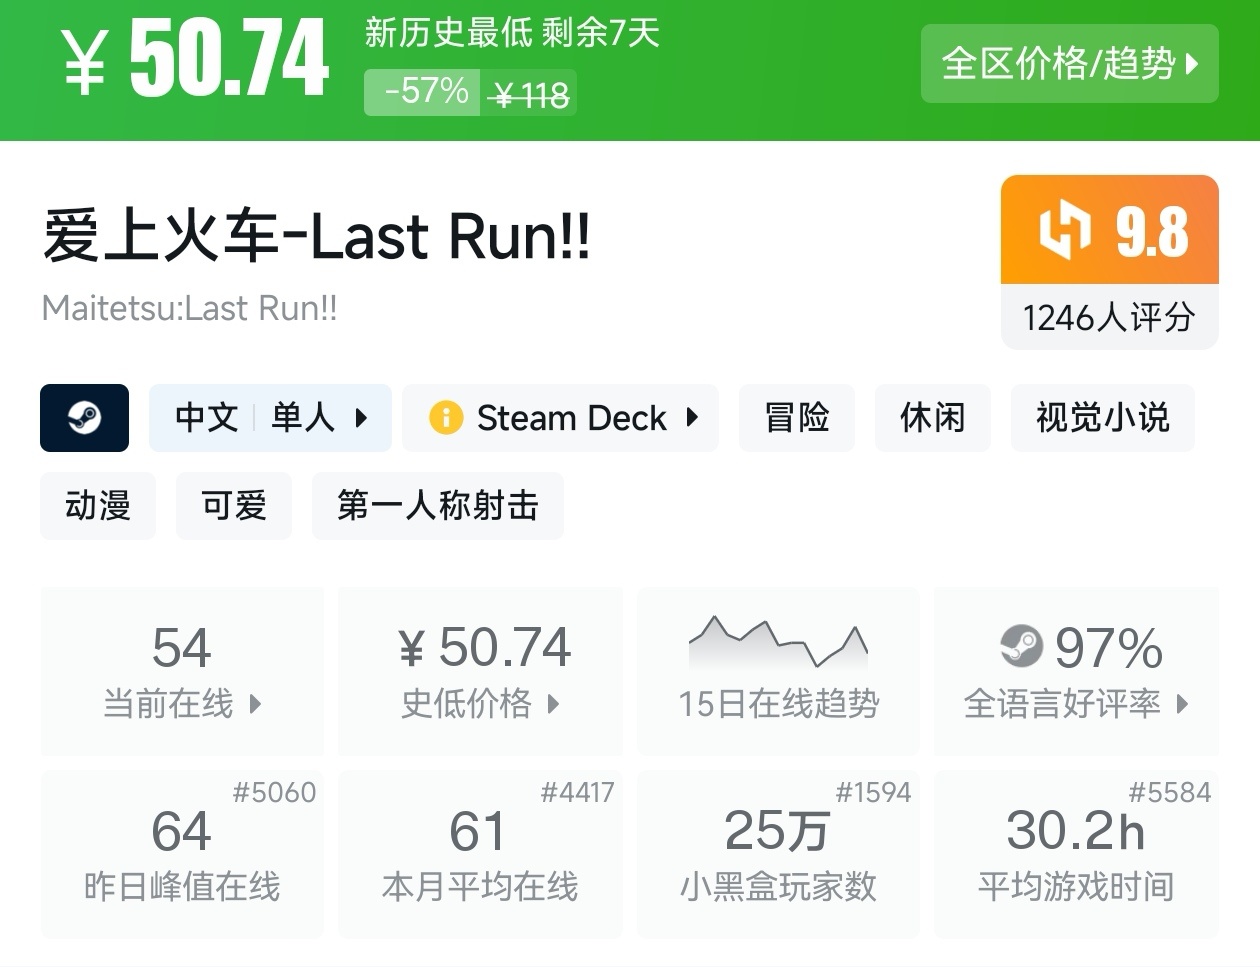1260x967 pixels.
Task: Select the 休闲 casual tag
Action: 932,418
